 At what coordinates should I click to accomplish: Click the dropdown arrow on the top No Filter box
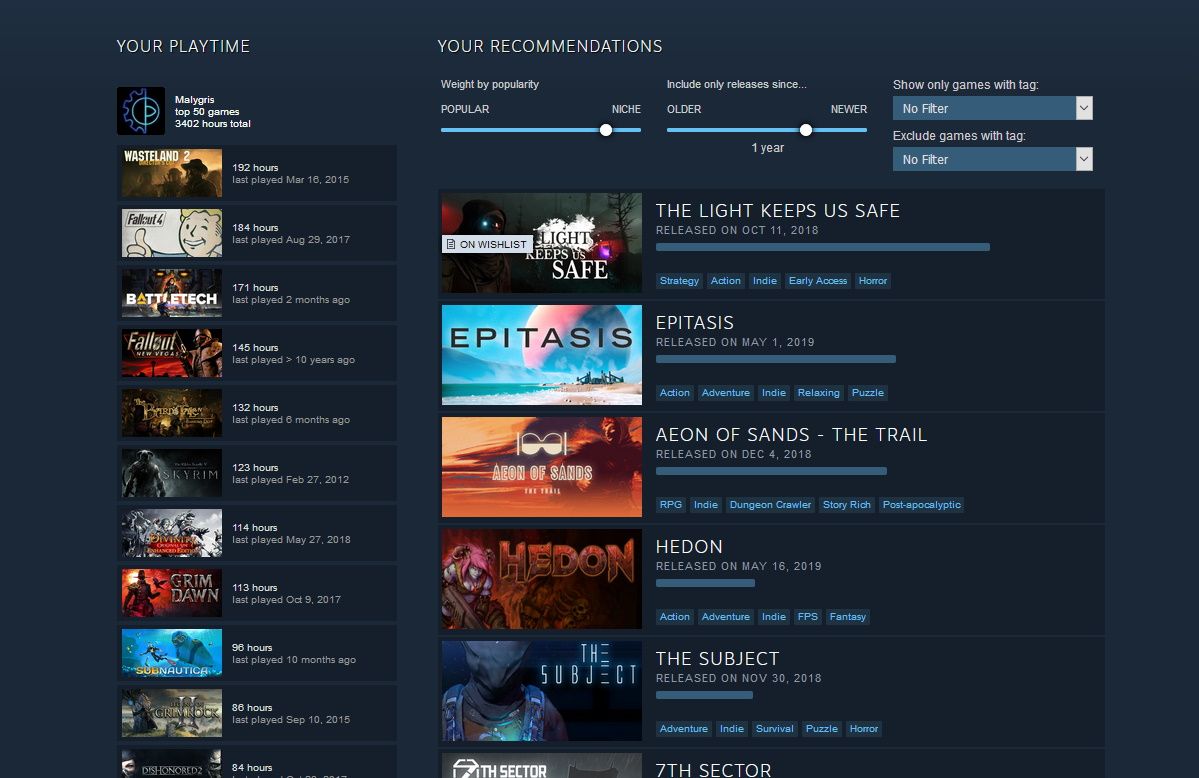pyautogui.click(x=1084, y=108)
